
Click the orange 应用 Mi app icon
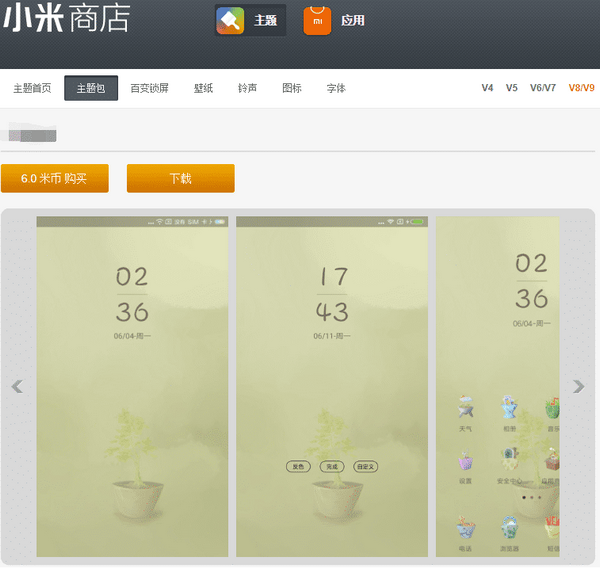coord(317,20)
